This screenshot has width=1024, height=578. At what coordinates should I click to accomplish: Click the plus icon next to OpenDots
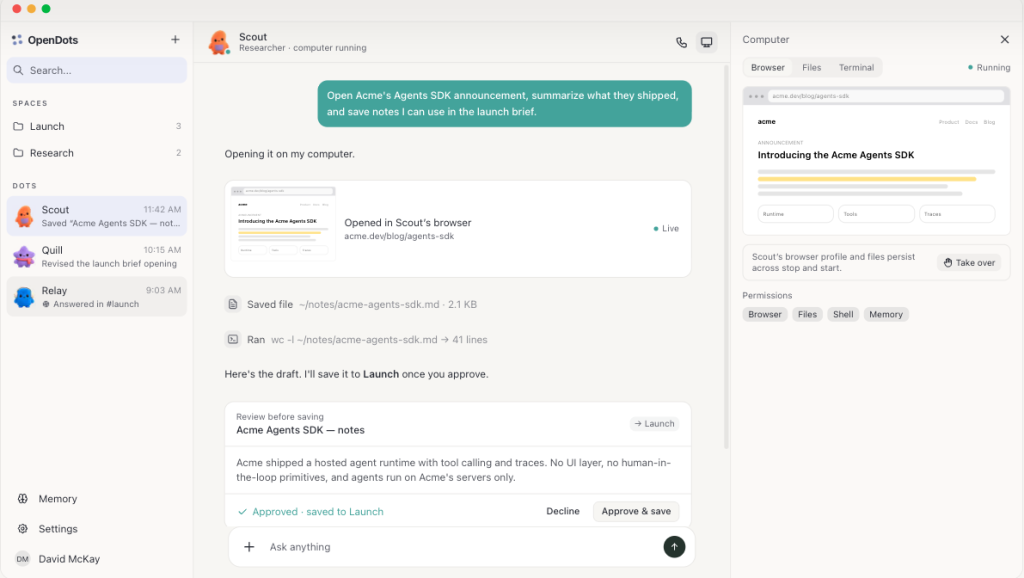point(175,40)
